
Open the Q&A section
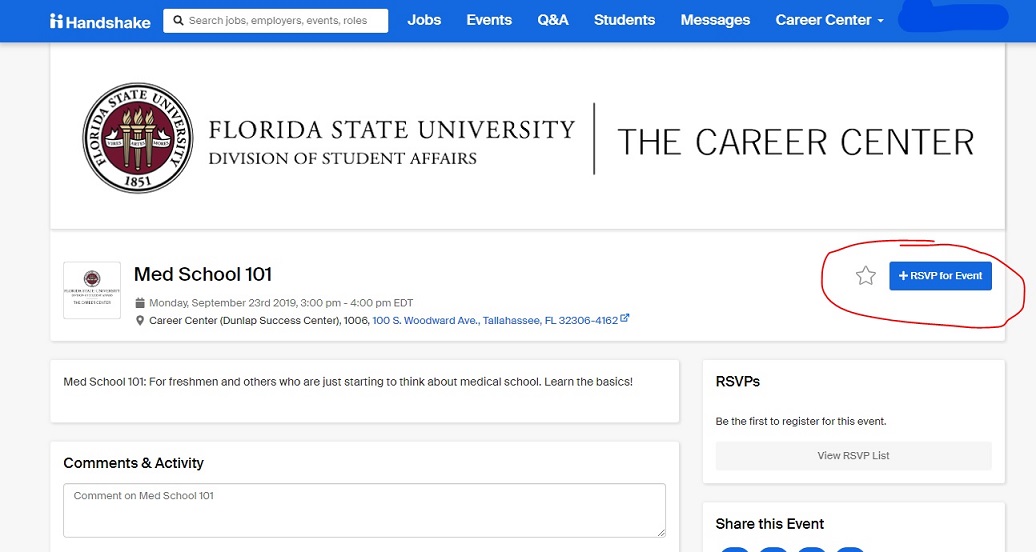[x=553, y=20]
